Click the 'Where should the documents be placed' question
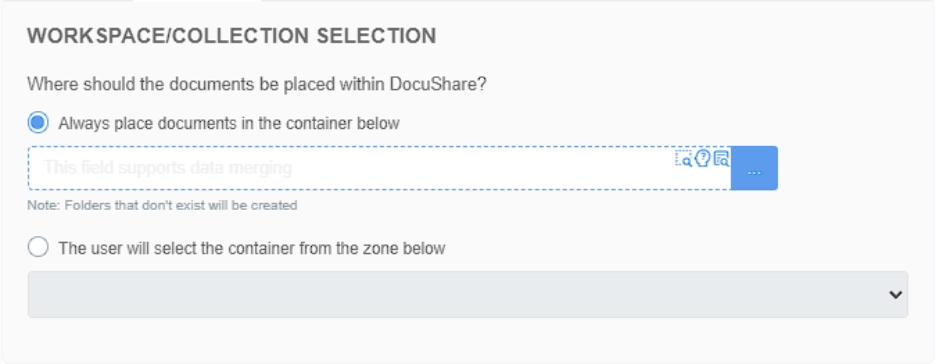 [x=257, y=84]
